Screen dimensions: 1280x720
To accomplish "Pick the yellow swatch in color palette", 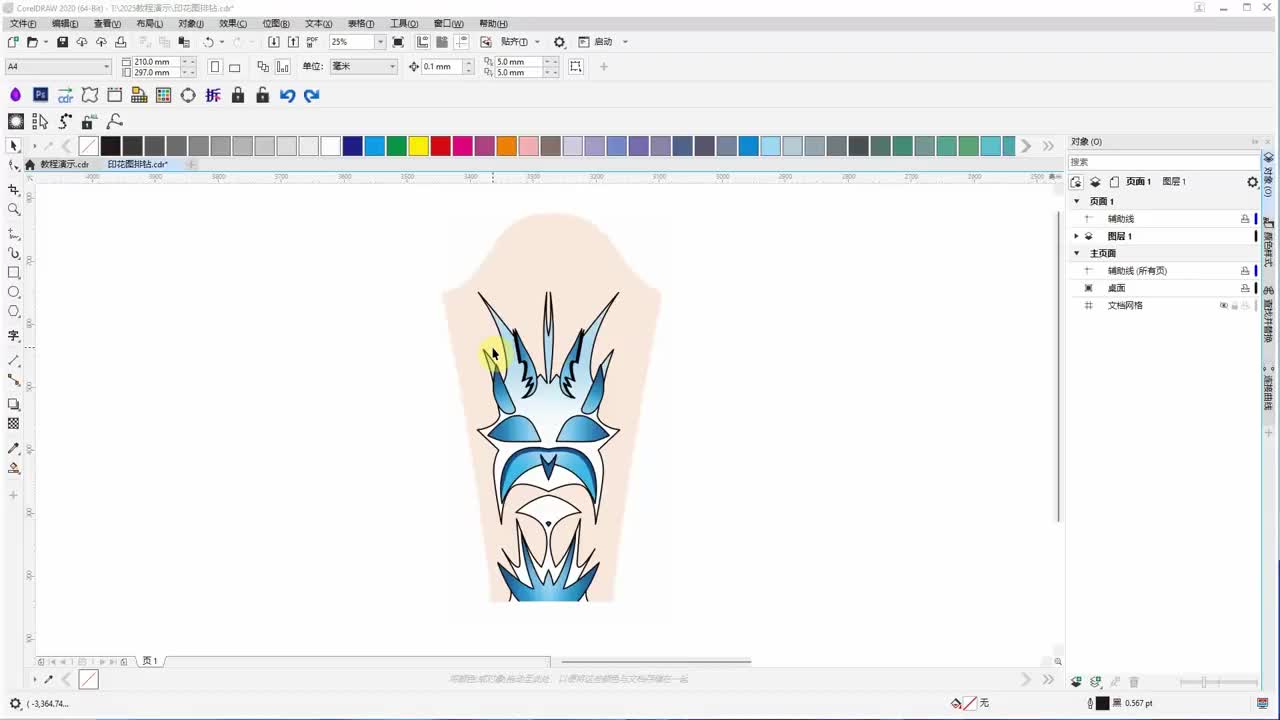I will pos(418,146).
